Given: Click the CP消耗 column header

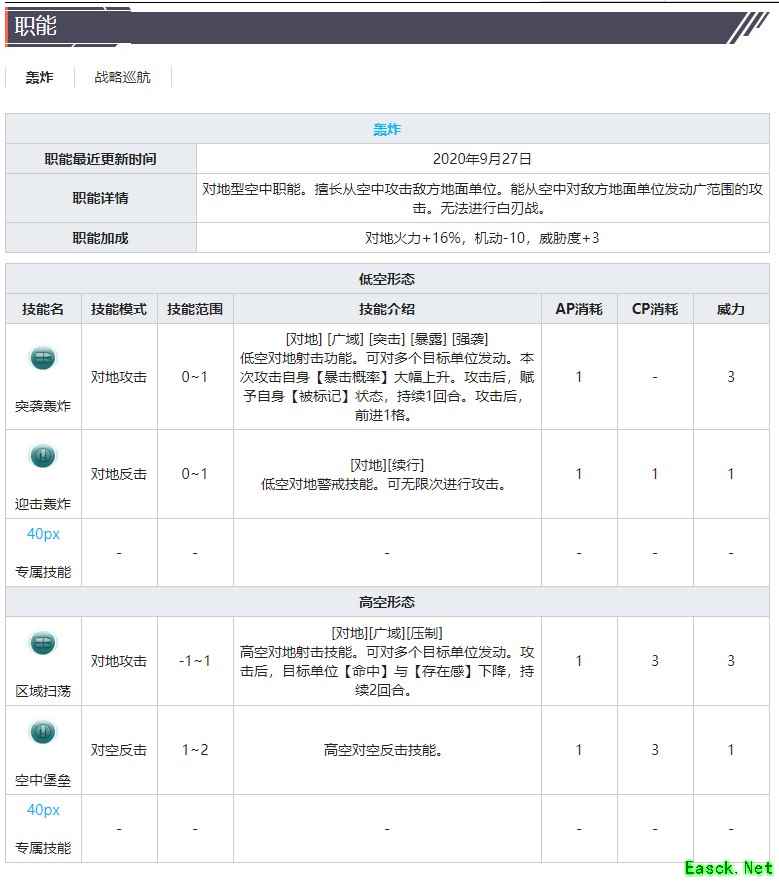Looking at the screenshot, I should coord(655,309).
